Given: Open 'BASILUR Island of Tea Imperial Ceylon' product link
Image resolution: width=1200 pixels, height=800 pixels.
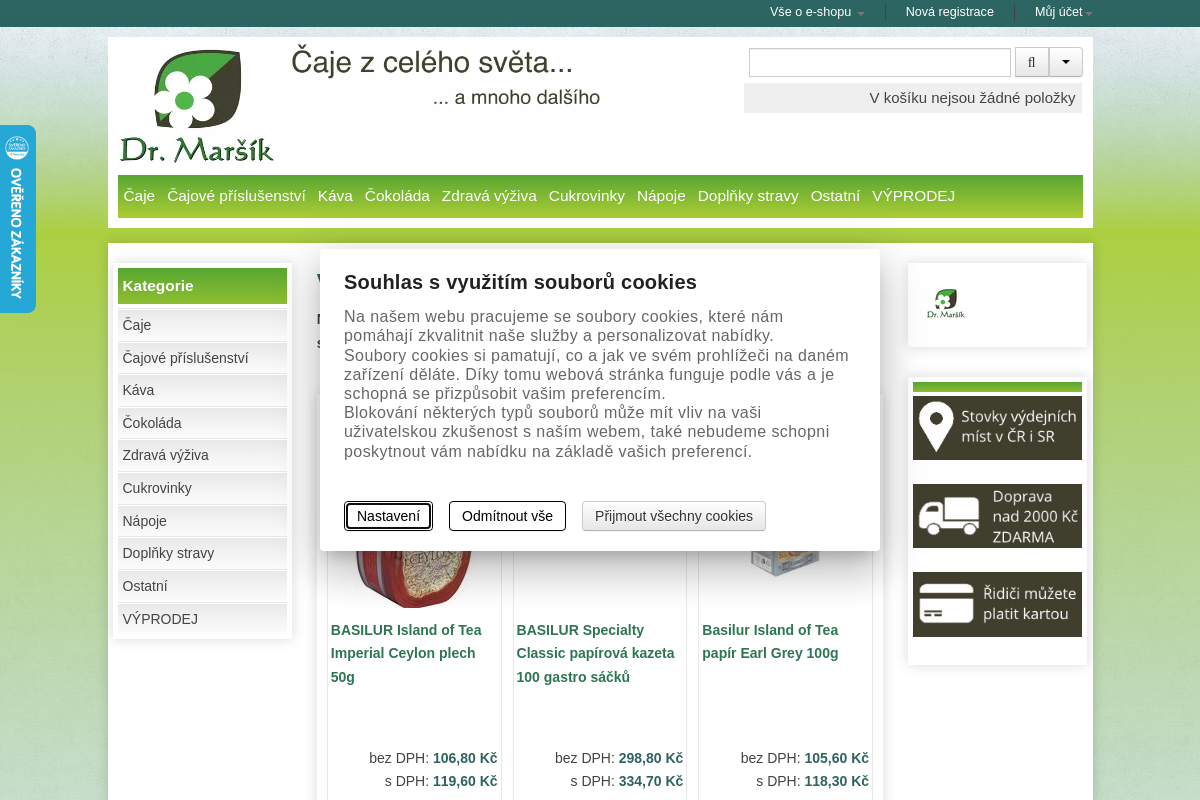Looking at the screenshot, I should [406, 653].
